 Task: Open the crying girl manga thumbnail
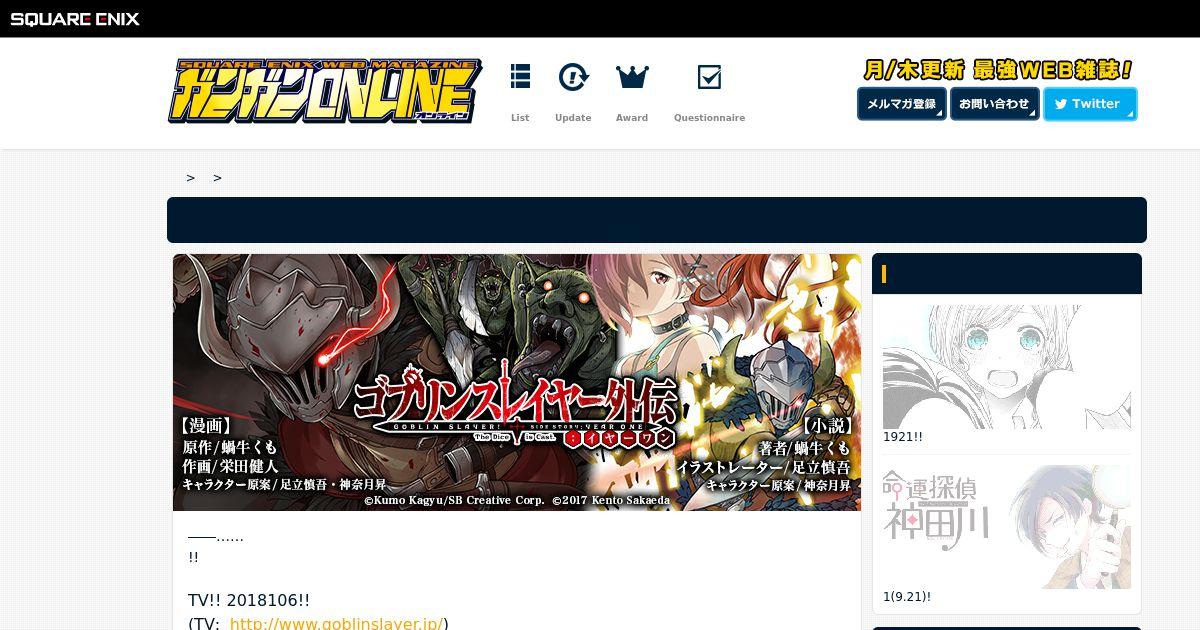1007,367
